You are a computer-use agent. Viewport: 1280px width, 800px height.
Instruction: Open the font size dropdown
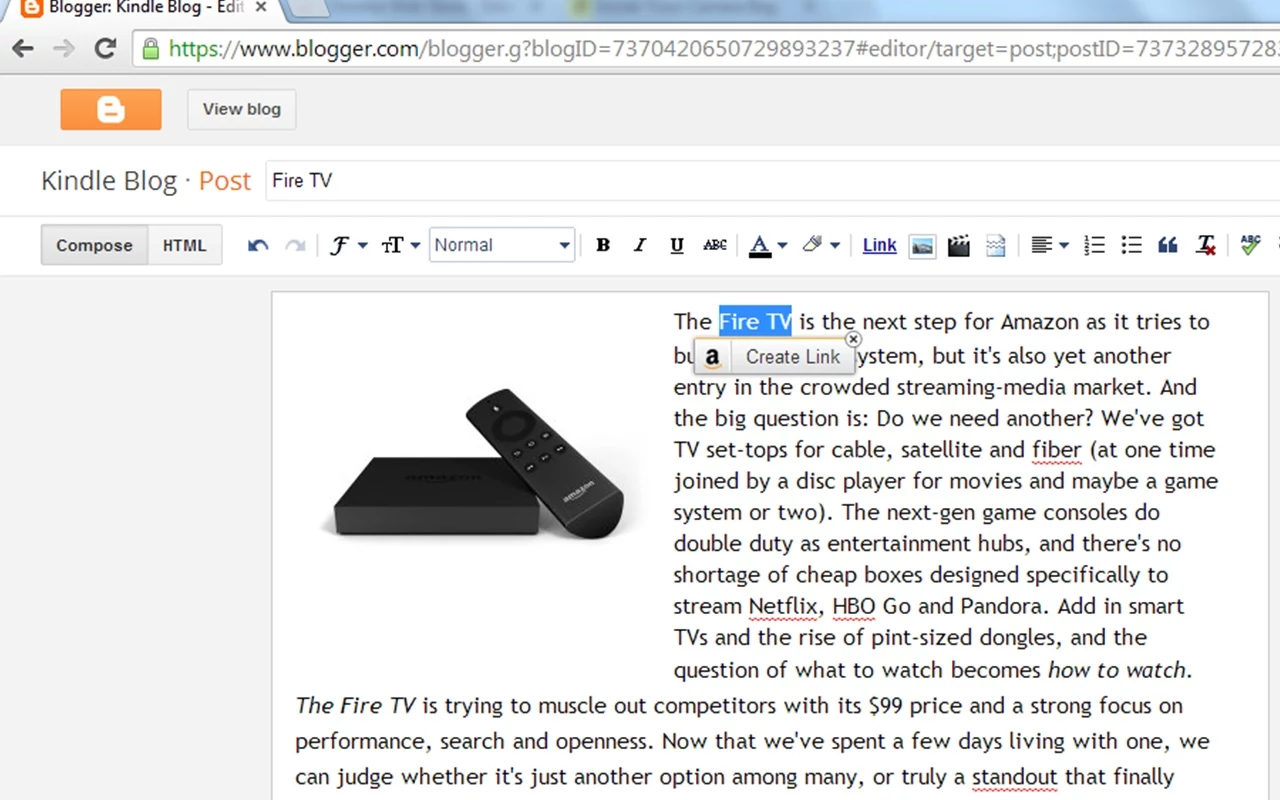[400, 245]
